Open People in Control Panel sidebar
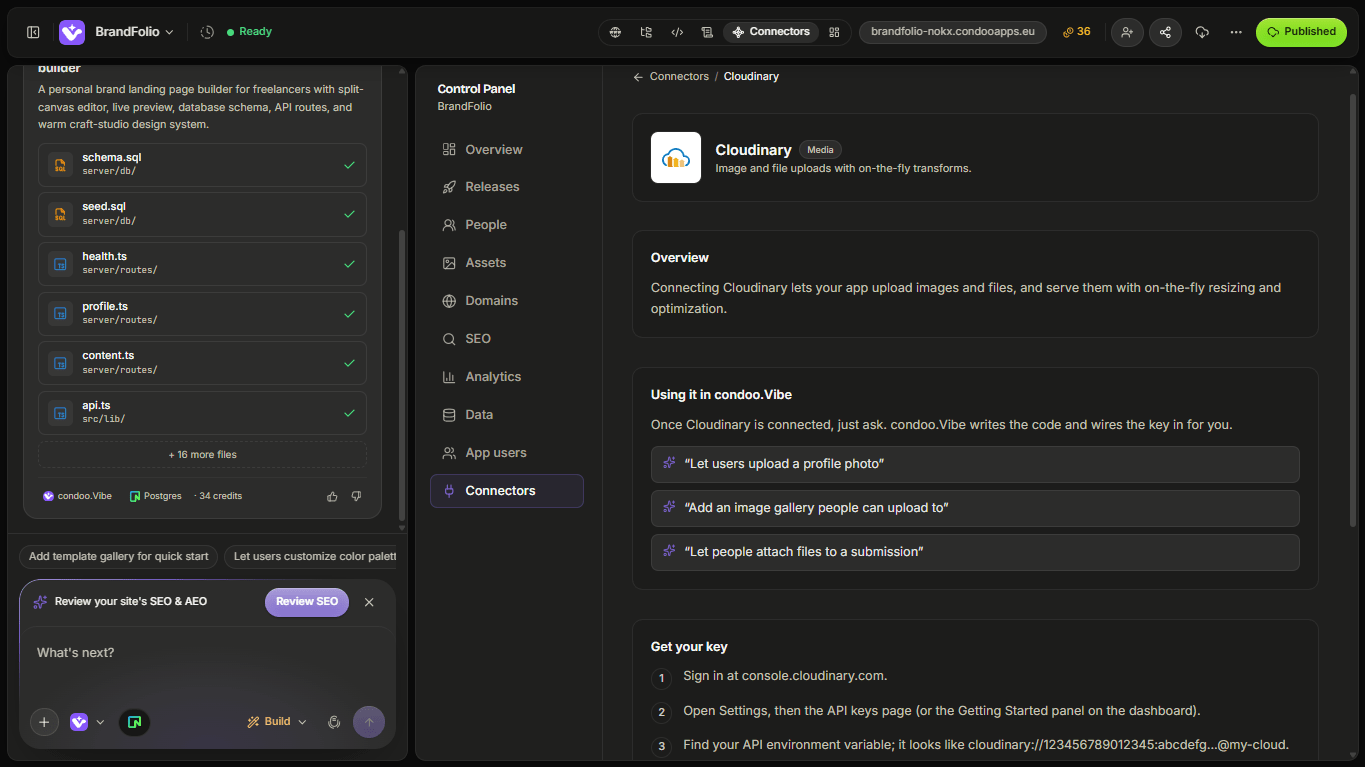Image resolution: width=1365 pixels, height=767 pixels. (506, 225)
